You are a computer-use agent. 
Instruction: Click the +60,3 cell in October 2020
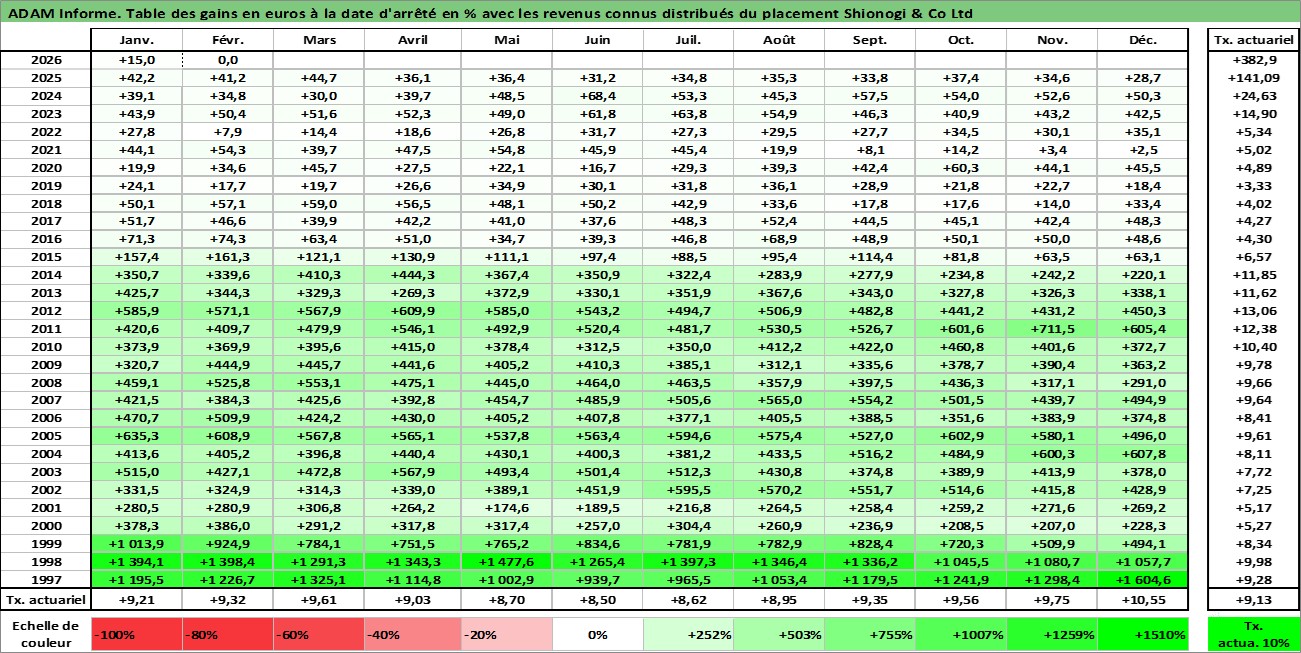[961, 167]
